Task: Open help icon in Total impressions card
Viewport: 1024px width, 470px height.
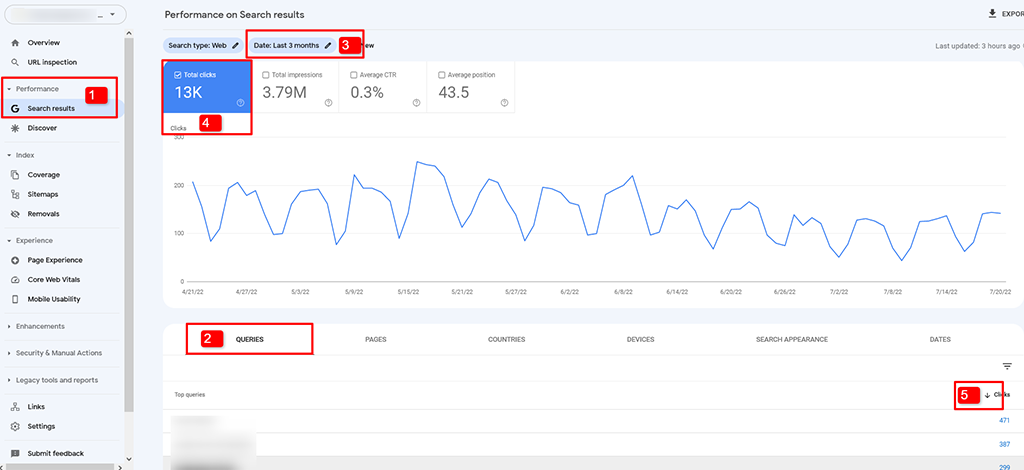Action: (x=328, y=102)
